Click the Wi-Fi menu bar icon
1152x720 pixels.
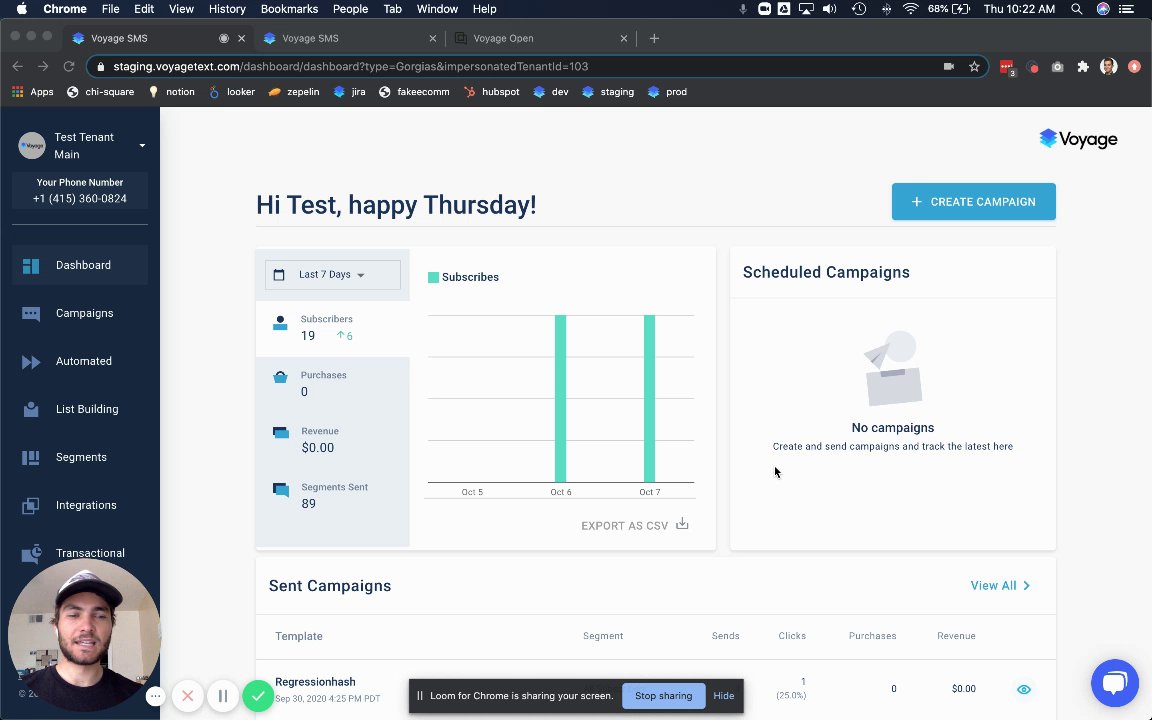coord(911,9)
